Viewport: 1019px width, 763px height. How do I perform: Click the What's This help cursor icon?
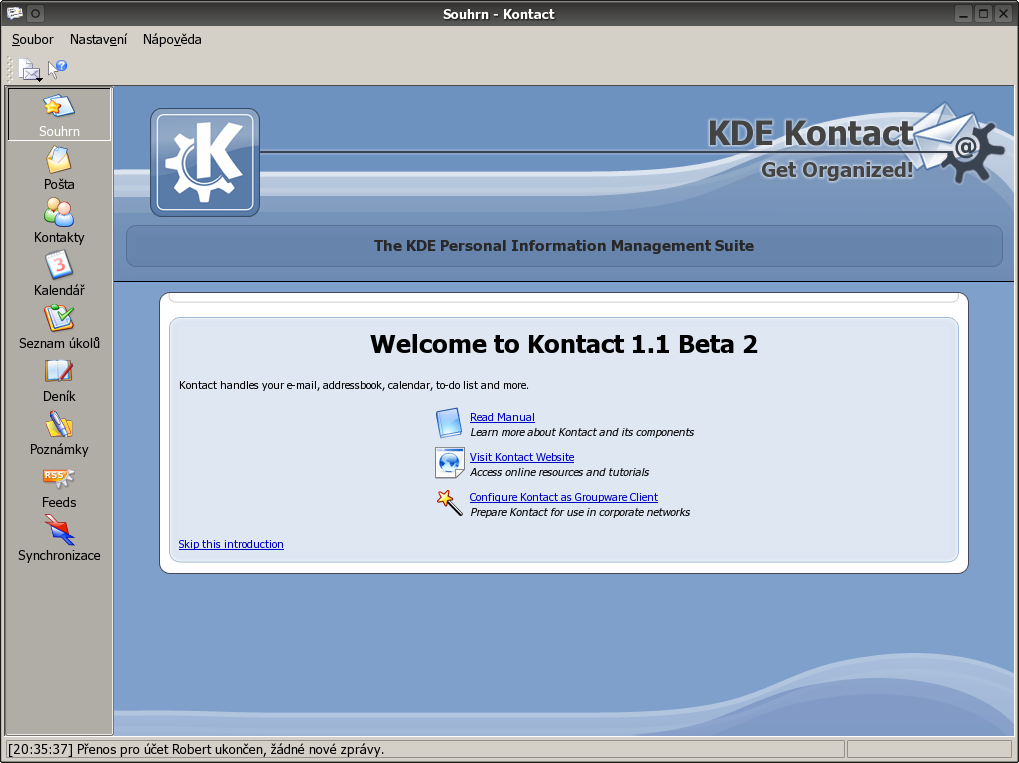coord(57,68)
